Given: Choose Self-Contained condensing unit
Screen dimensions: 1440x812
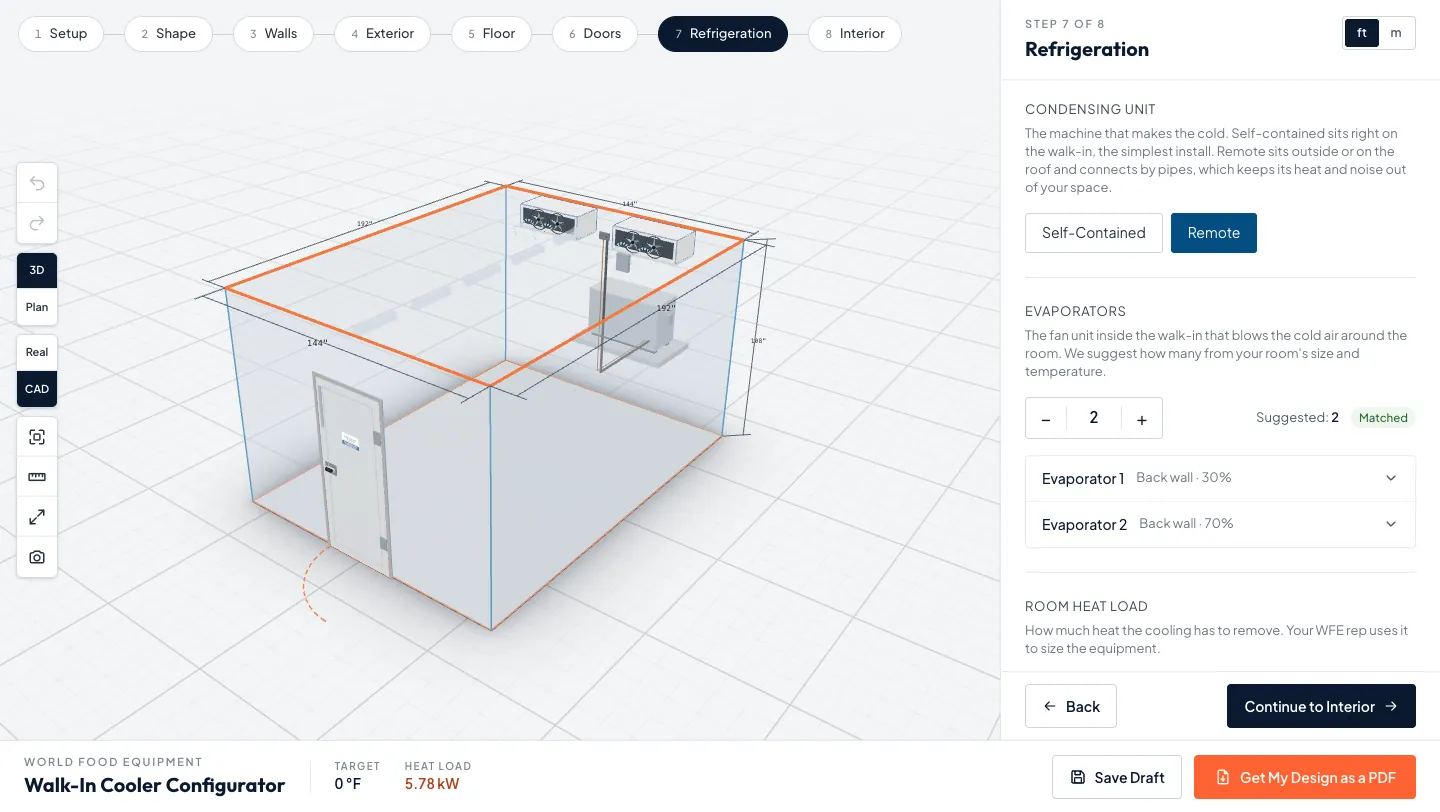Looking at the screenshot, I should click(x=1094, y=233).
